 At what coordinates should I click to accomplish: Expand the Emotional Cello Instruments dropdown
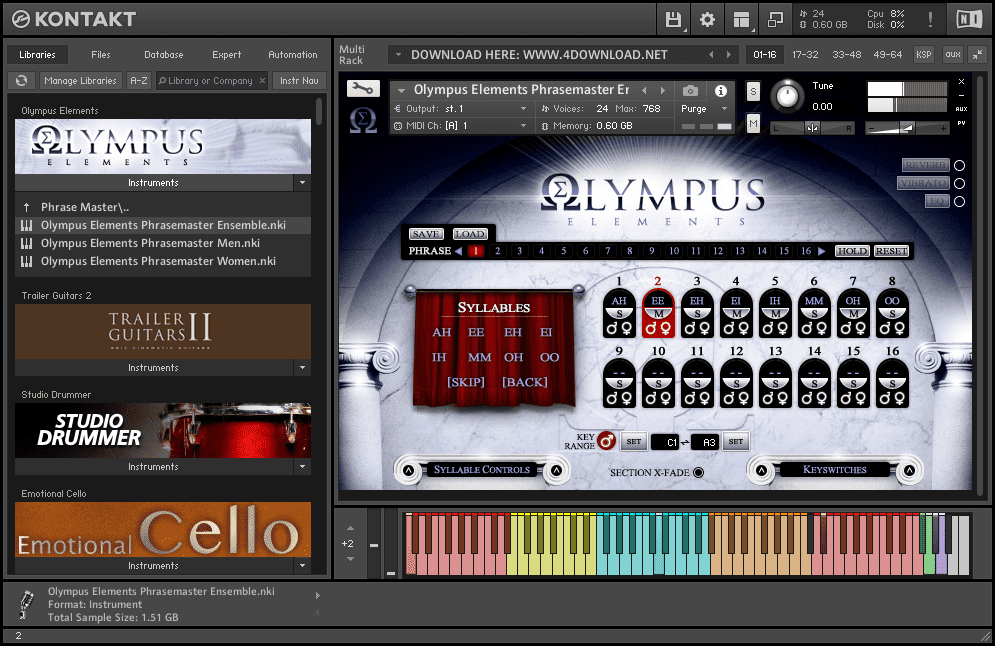302,565
